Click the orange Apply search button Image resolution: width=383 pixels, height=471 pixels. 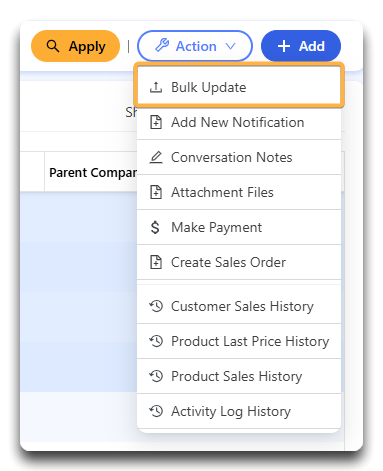(75, 46)
